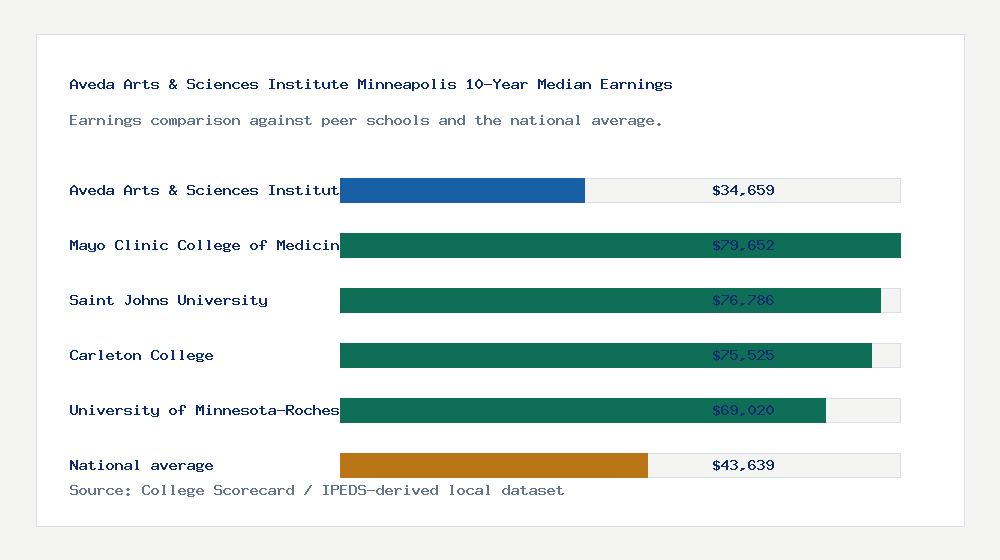Select the Aveda Arts & Sciences Institute row label
The width and height of the screenshot is (1000, 560).
204,190
